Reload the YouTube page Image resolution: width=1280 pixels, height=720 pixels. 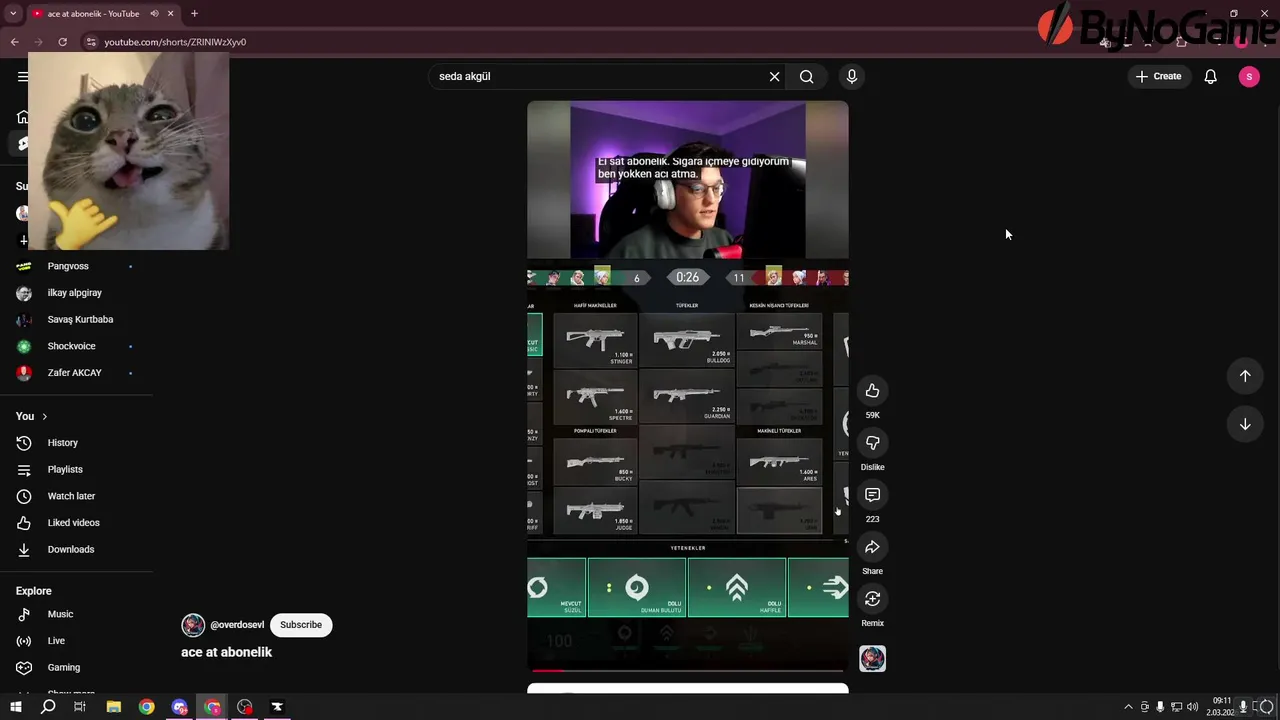(x=62, y=42)
